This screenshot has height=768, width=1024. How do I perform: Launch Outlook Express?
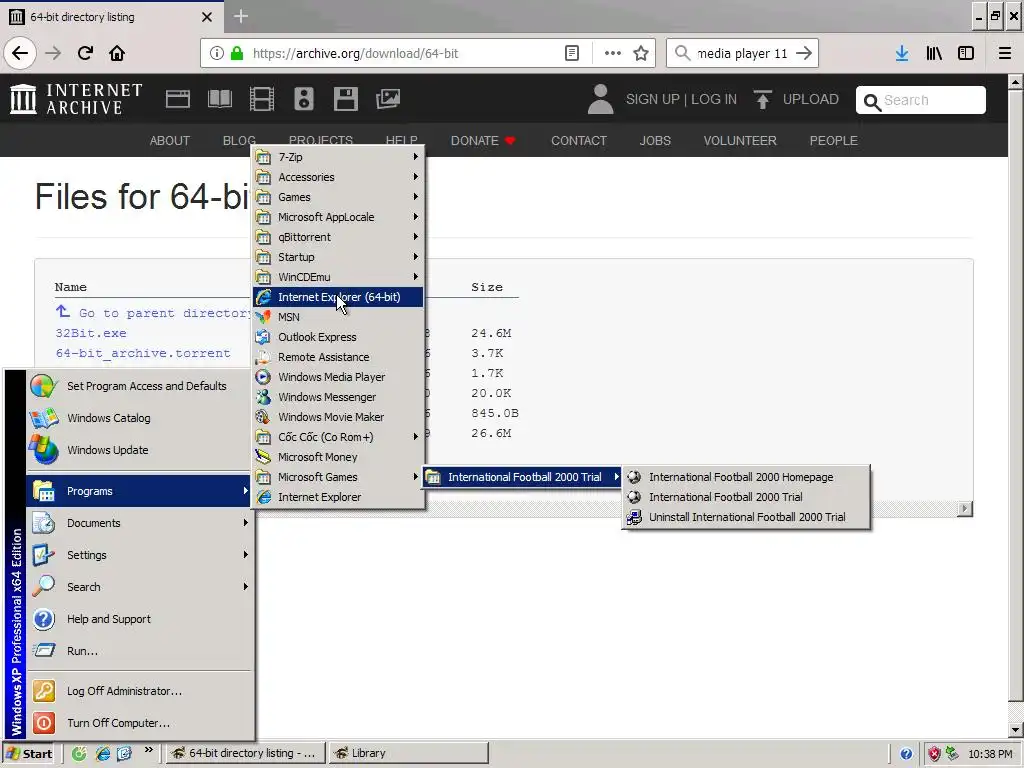coord(338,337)
